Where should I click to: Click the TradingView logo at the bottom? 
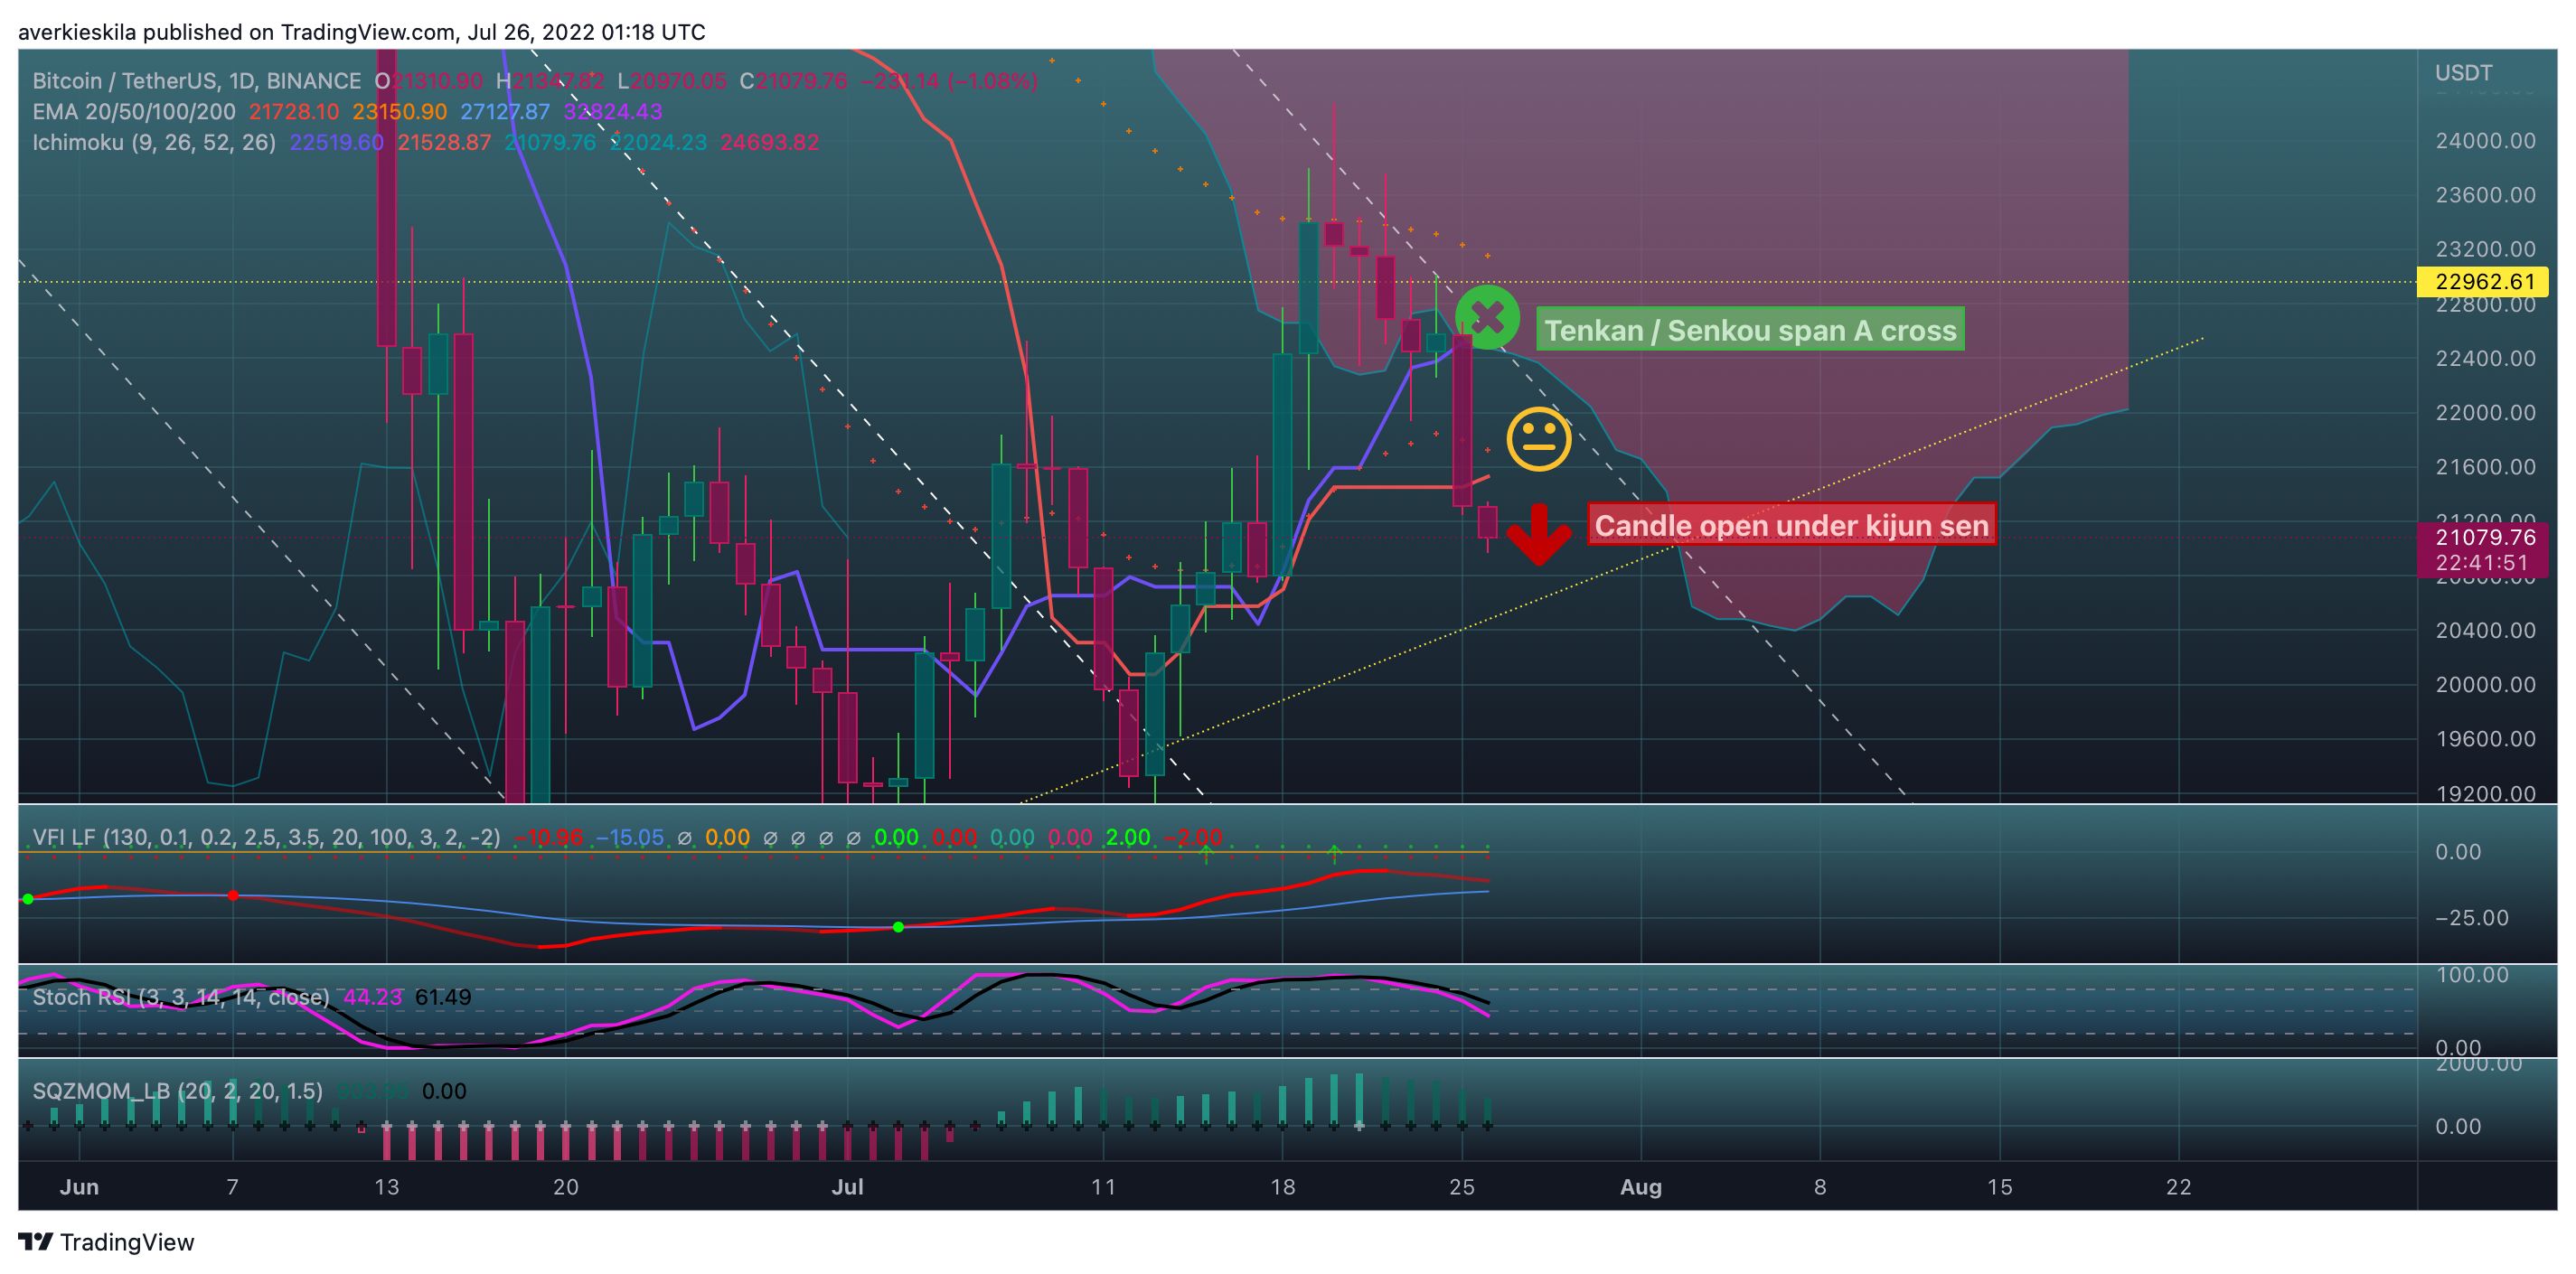[x=106, y=1242]
